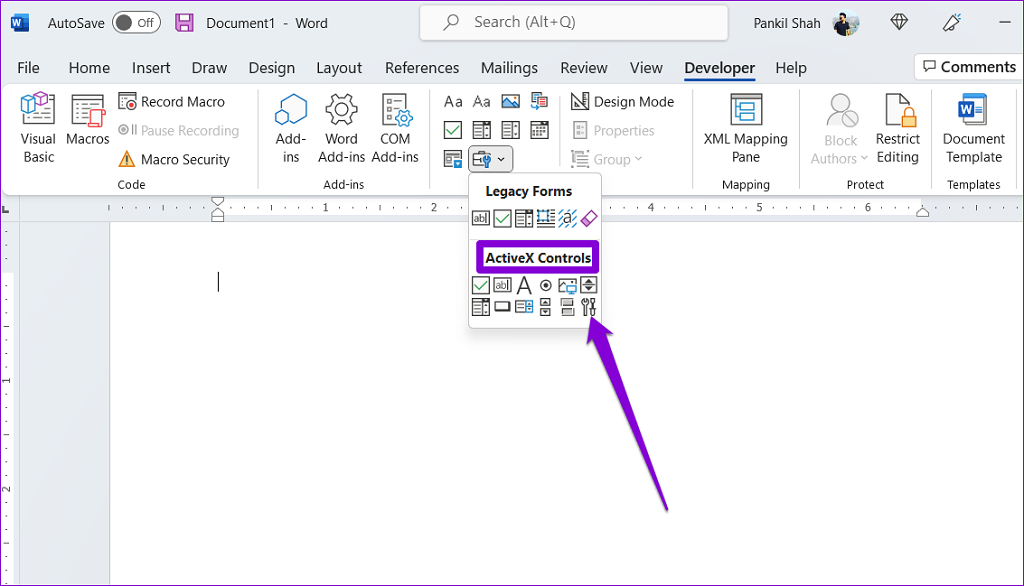Collapse the Legacy Tools dropdown

[490, 158]
